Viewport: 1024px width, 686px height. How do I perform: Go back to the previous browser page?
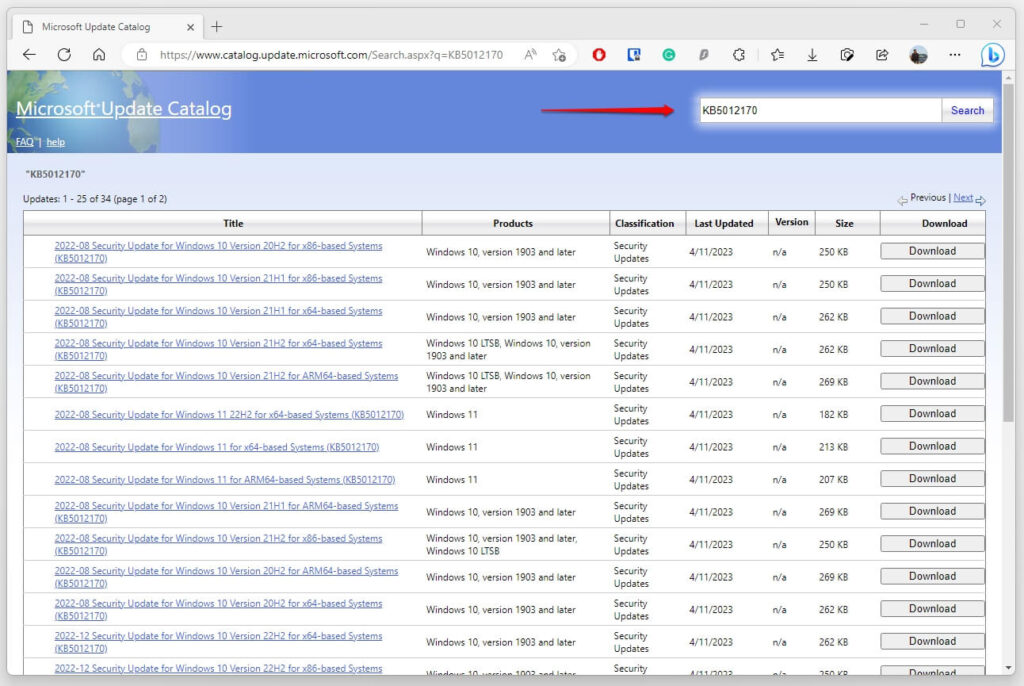[x=29, y=55]
